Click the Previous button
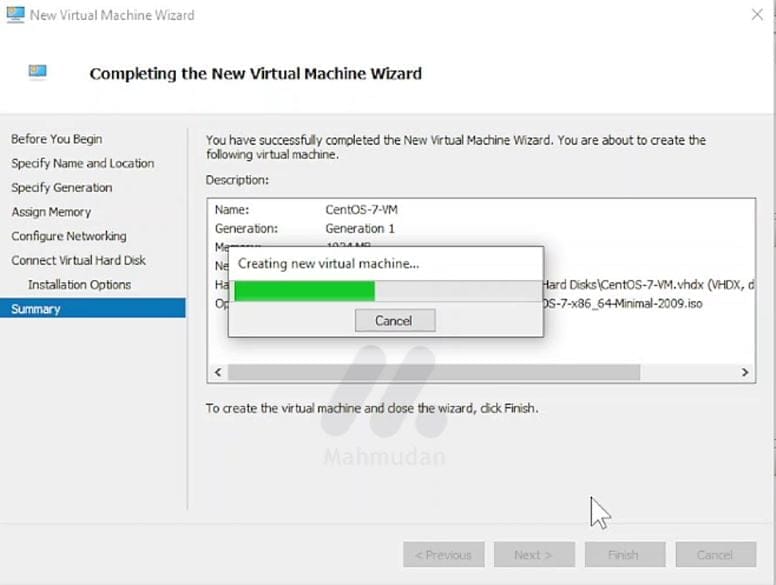The height and width of the screenshot is (585, 776). pos(444,555)
